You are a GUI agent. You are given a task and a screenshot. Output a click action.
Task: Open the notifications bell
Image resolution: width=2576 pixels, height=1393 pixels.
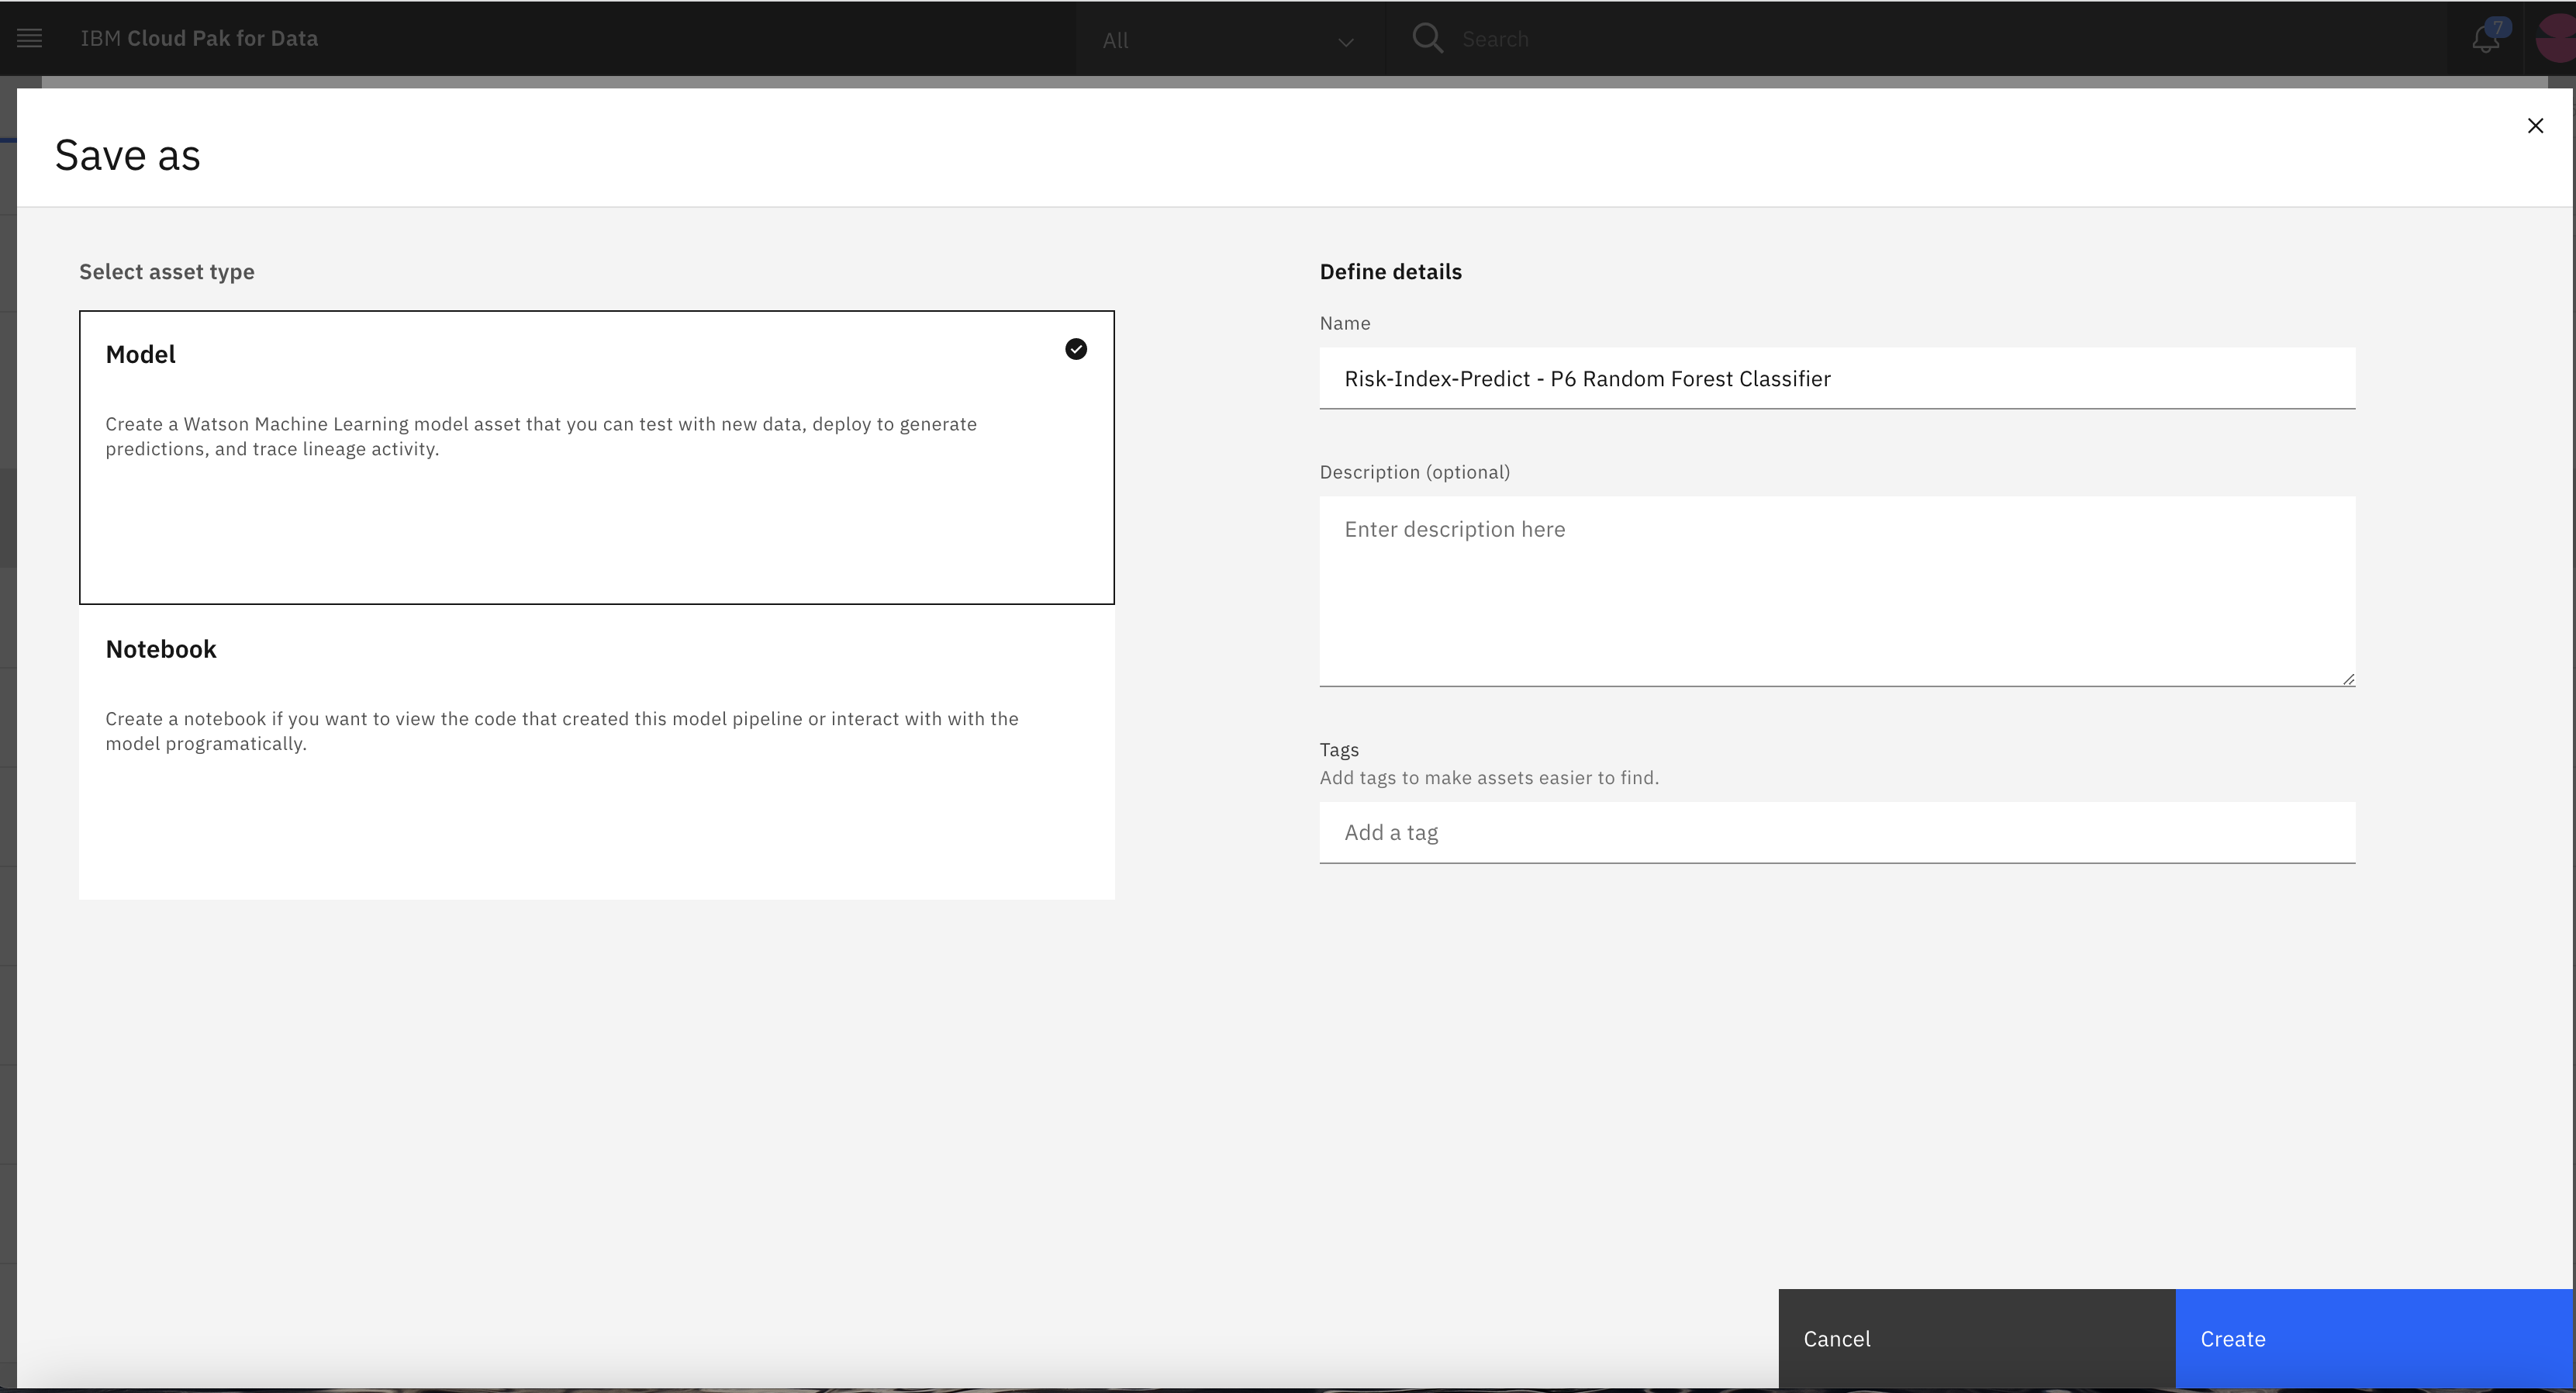[x=2486, y=38]
